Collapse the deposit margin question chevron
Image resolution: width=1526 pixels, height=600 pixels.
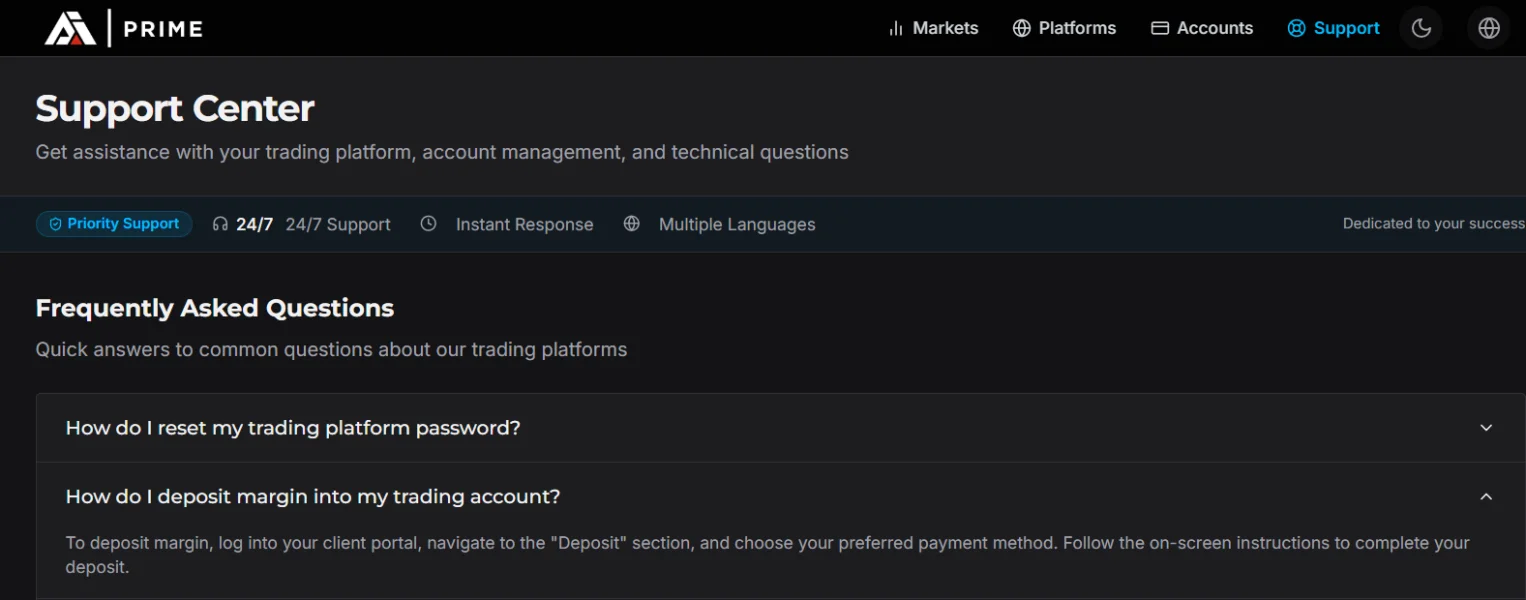pos(1486,496)
